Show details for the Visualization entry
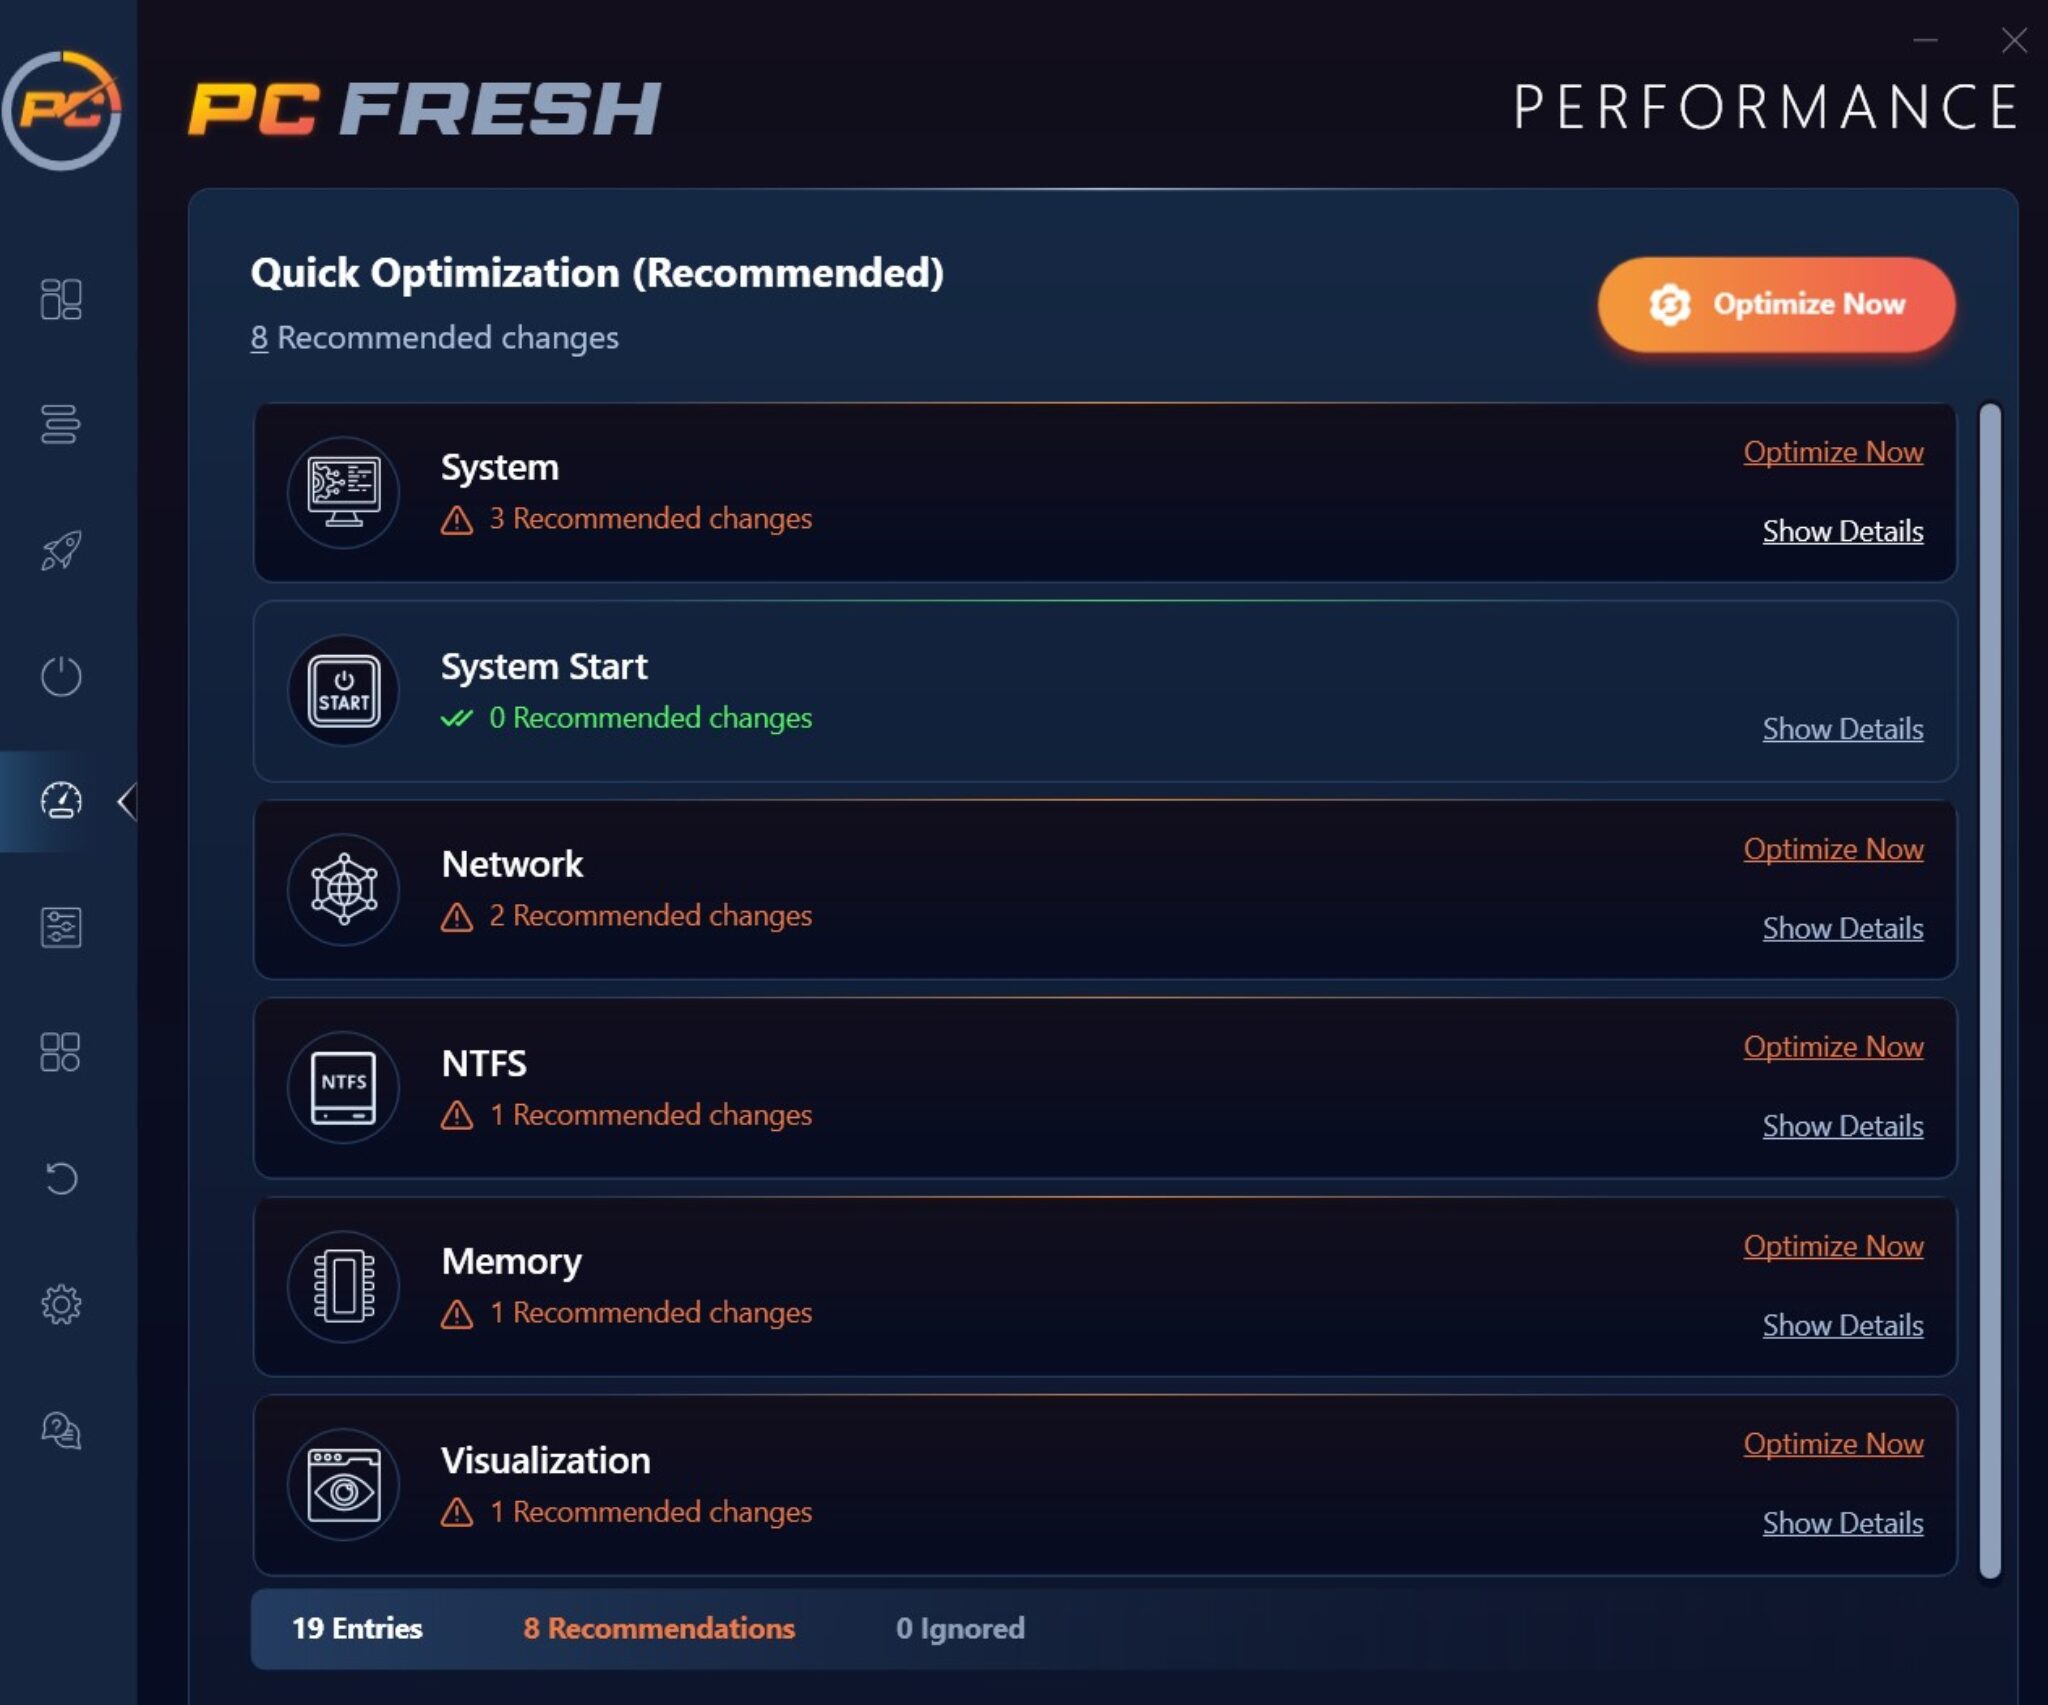This screenshot has height=1705, width=2048. tap(1843, 1523)
